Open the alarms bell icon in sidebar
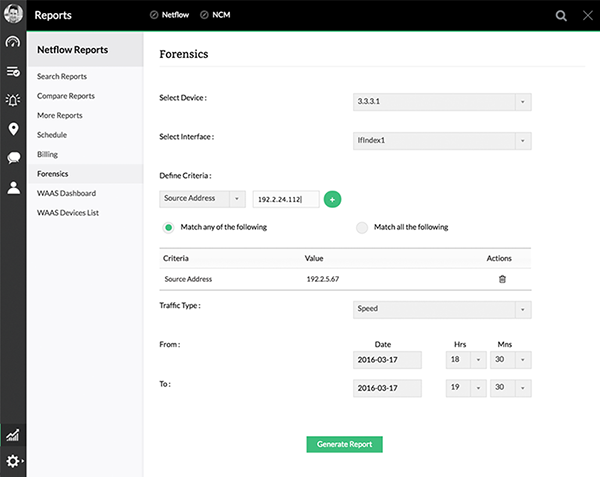Image resolution: width=600 pixels, height=477 pixels. (13, 100)
